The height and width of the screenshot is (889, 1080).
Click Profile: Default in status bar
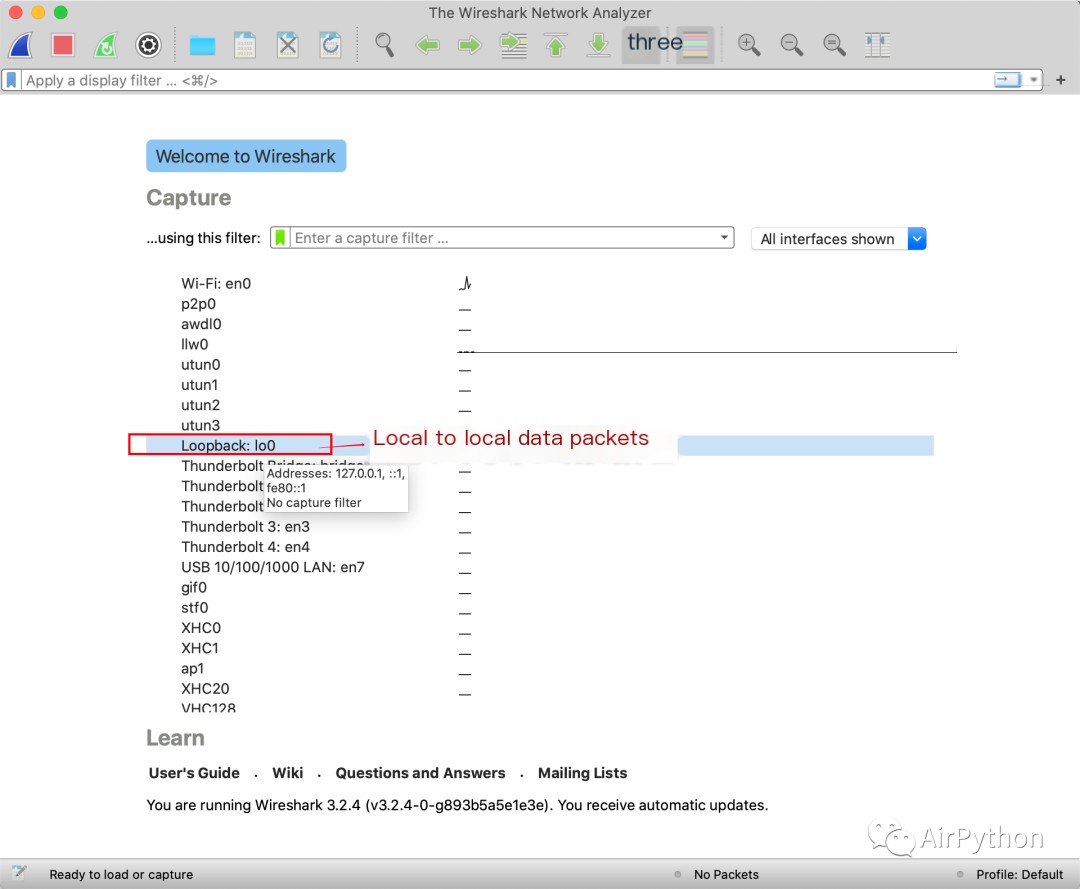pyautogui.click(x=1019, y=875)
